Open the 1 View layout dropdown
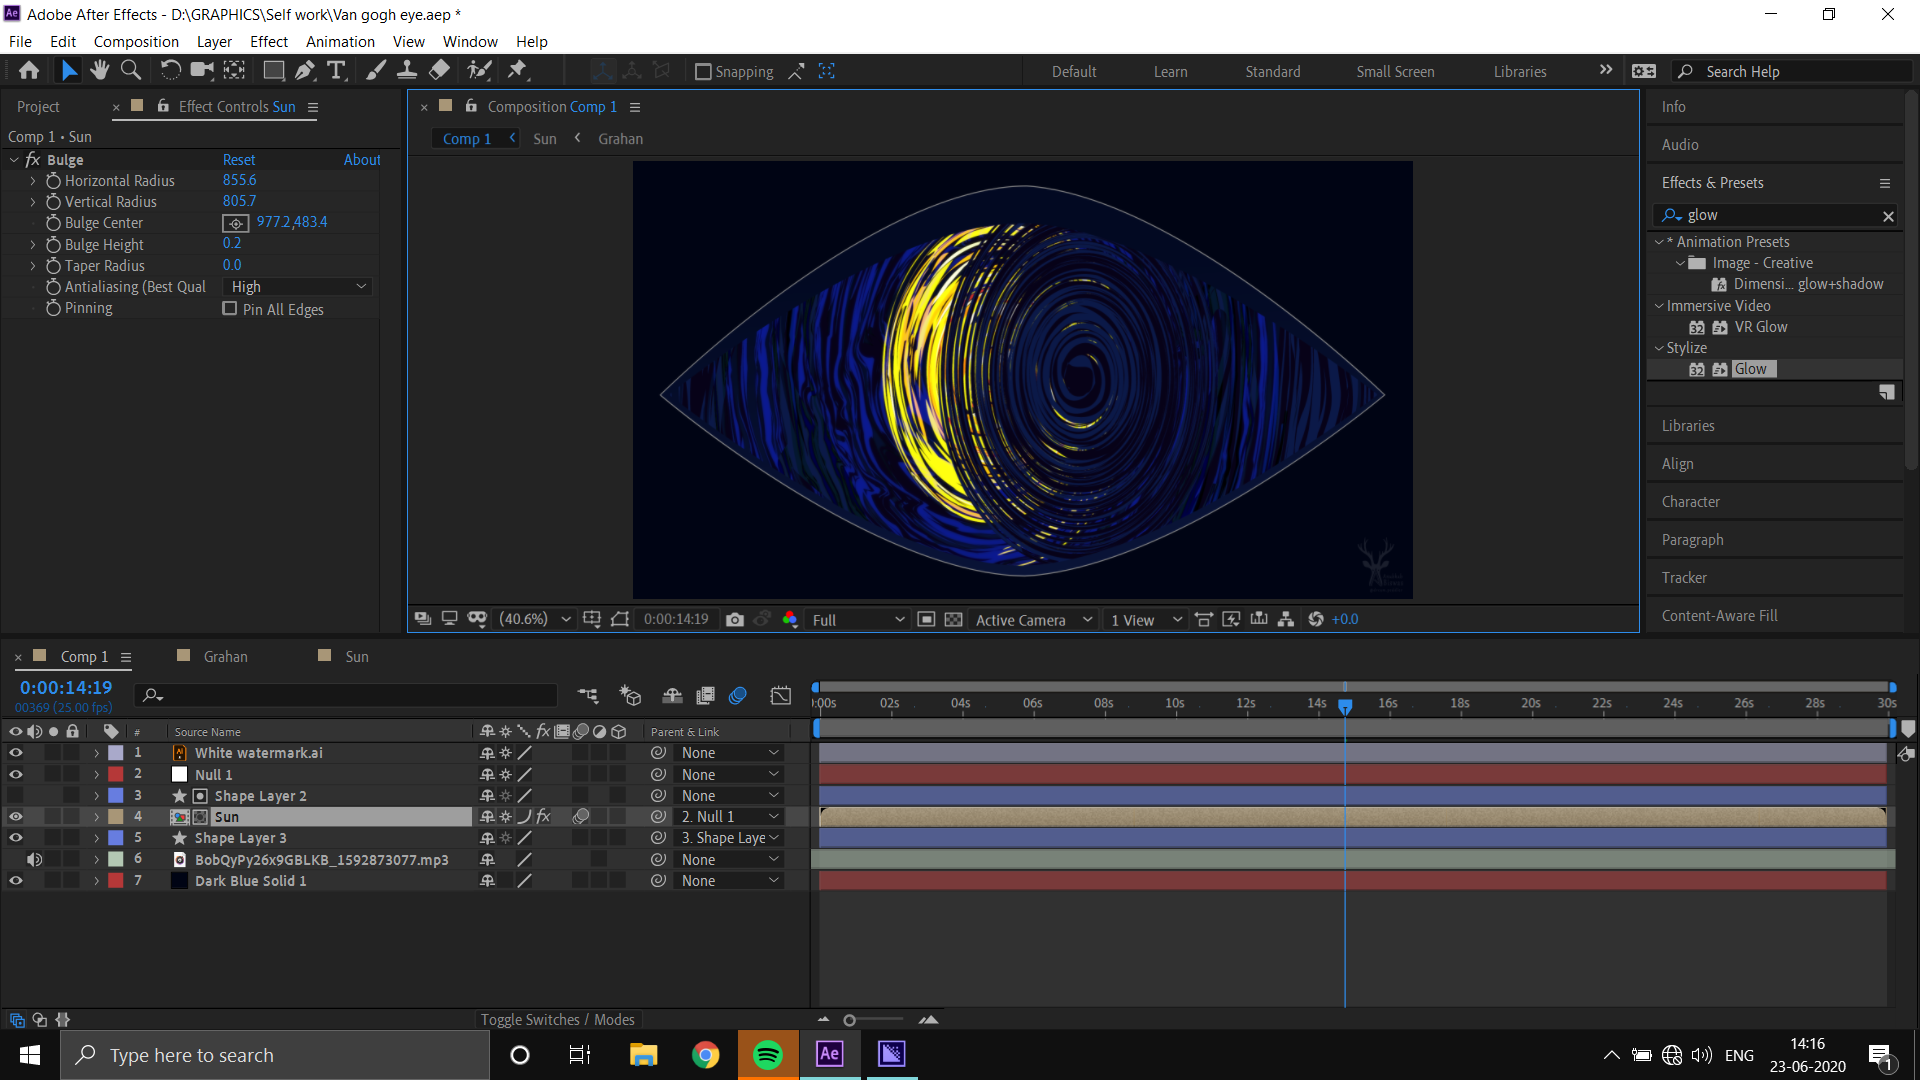 1146,620
